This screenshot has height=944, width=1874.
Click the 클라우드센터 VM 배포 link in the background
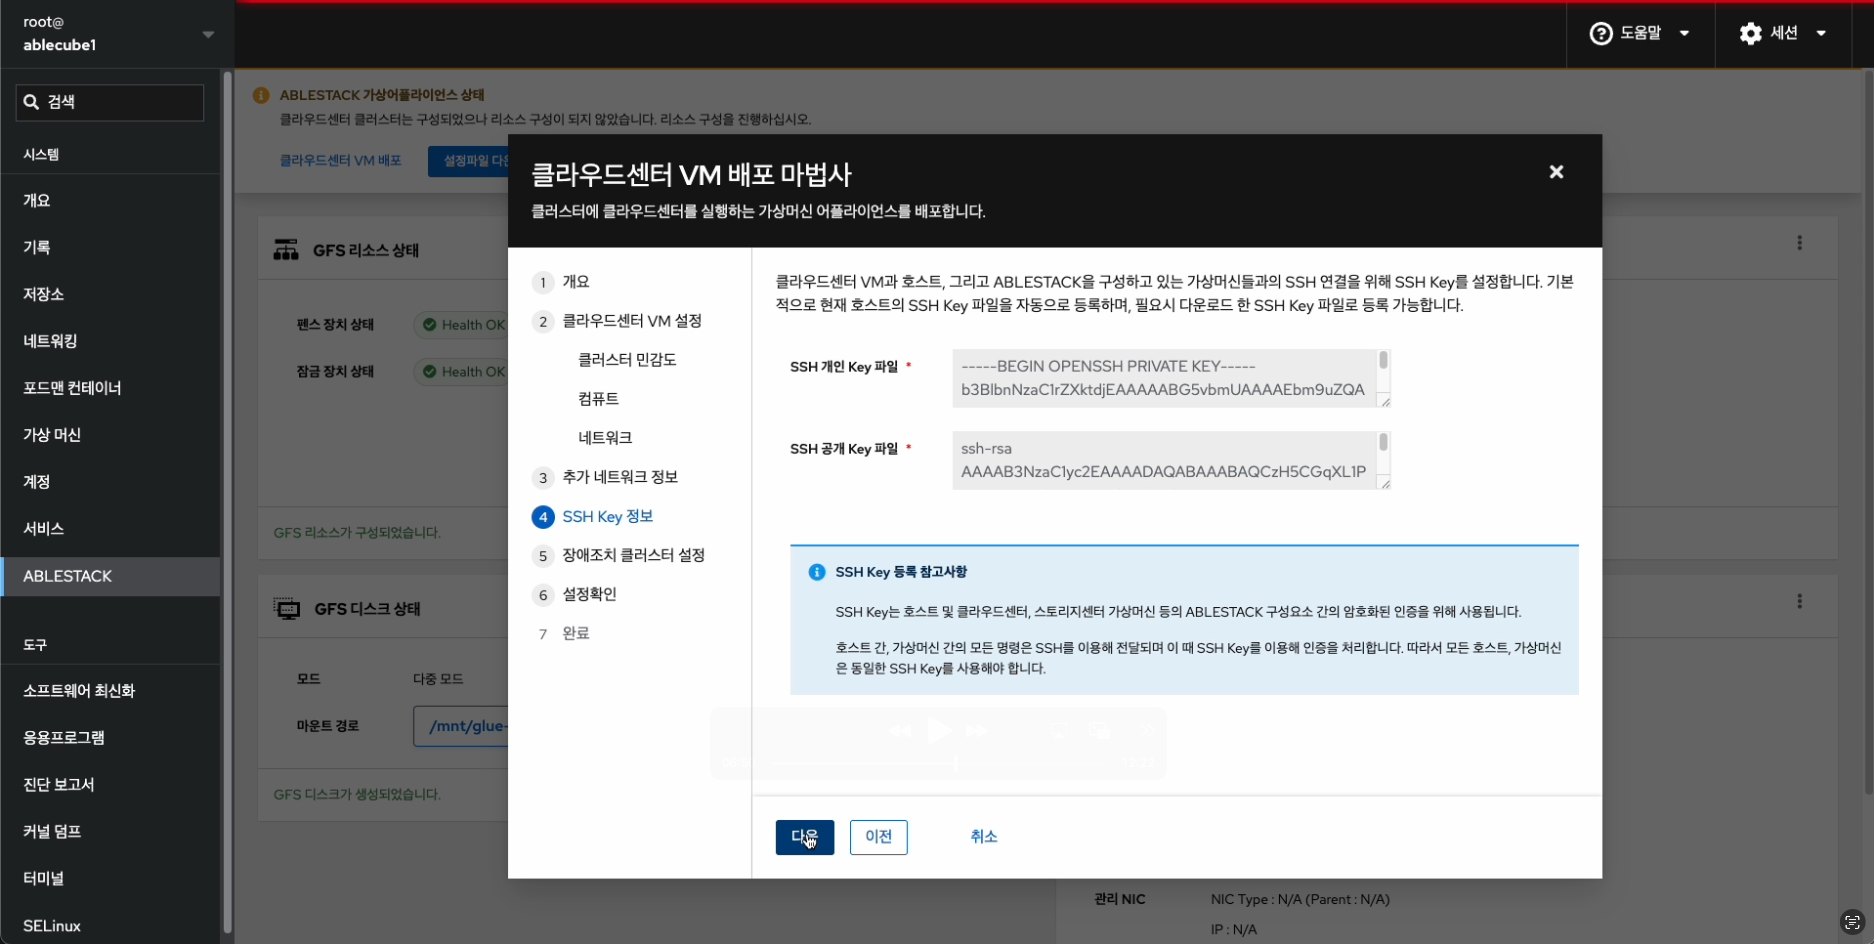coord(340,161)
